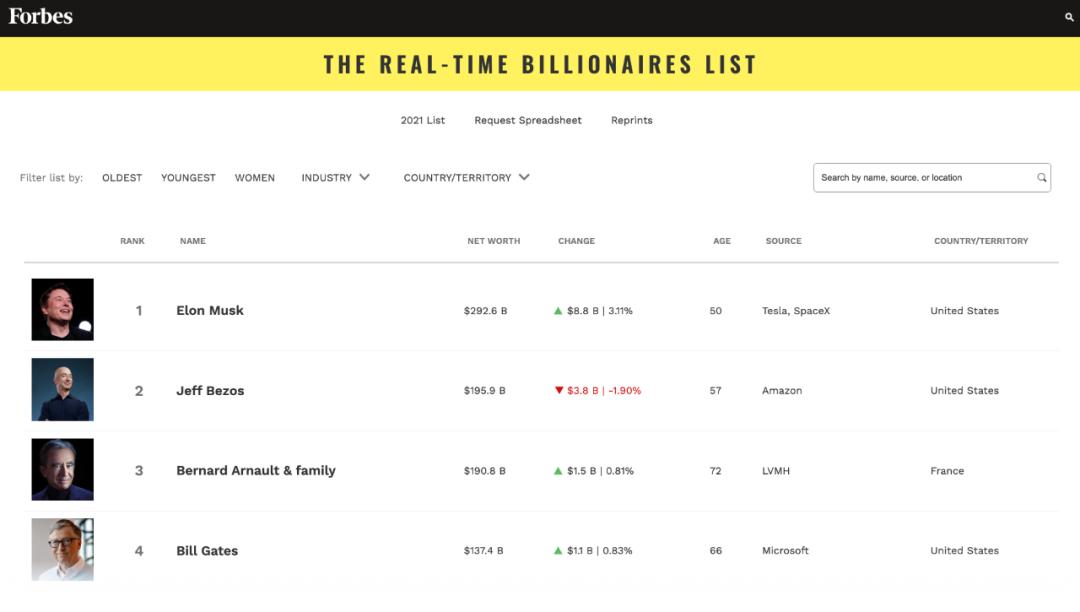Open Jeff Bezos's profile thumbnail
The height and width of the screenshot is (612, 1080).
tap(62, 390)
